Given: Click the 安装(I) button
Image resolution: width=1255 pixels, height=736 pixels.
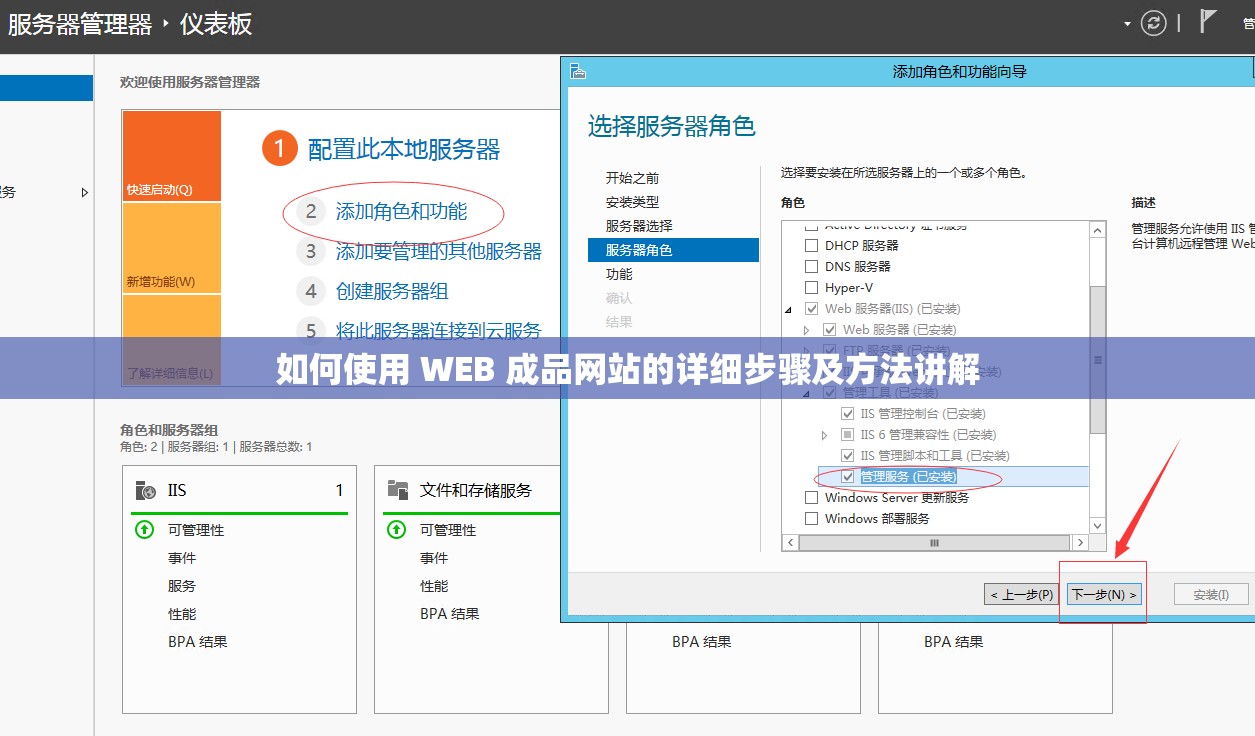Looking at the screenshot, I should tap(1211, 594).
